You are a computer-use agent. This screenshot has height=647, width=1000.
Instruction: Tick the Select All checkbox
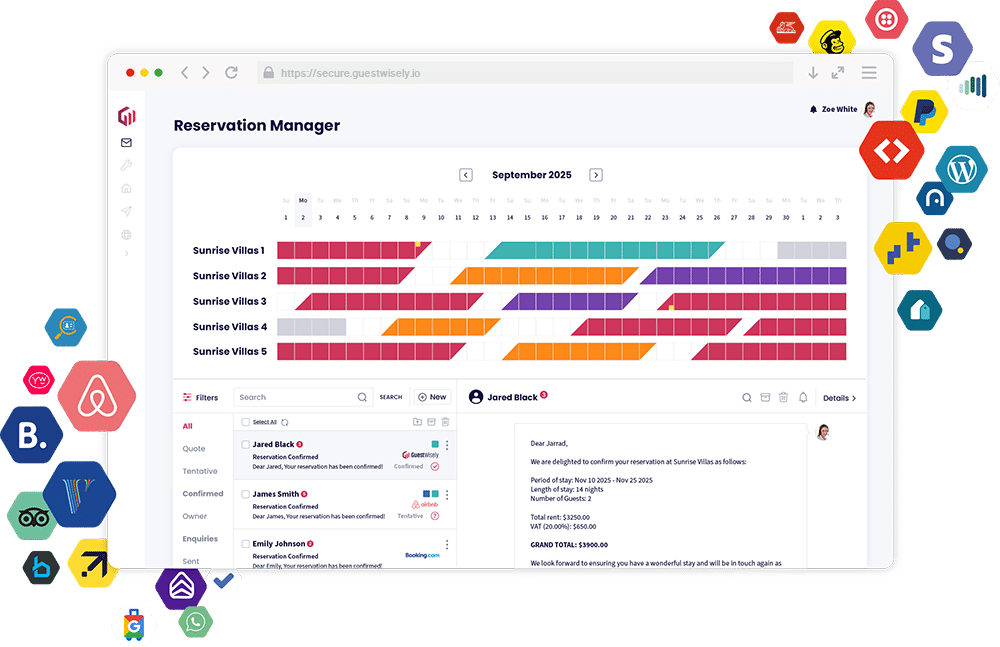(x=246, y=423)
